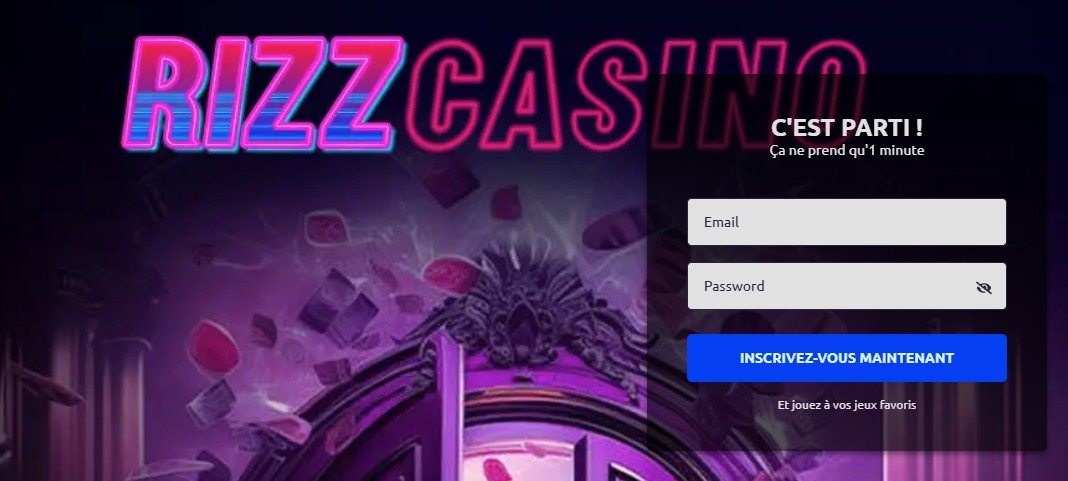Click the Password placeholder label text
Image resolution: width=1068 pixels, height=481 pixels.
pyautogui.click(x=734, y=286)
